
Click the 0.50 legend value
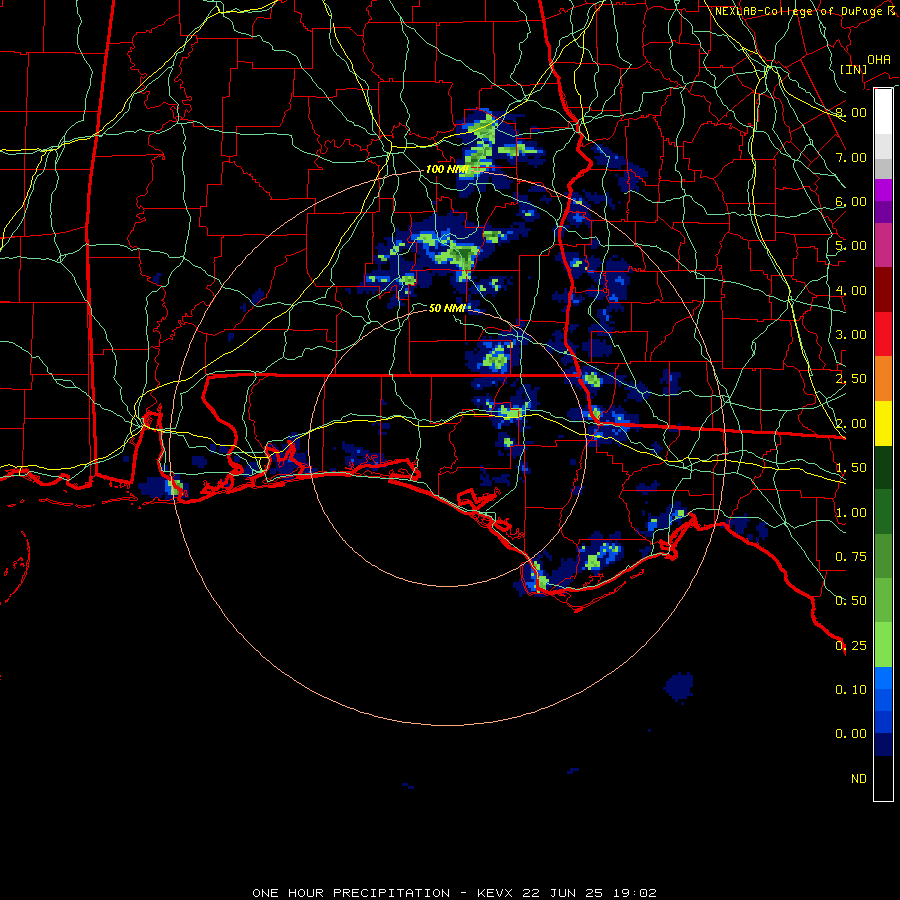click(850, 601)
